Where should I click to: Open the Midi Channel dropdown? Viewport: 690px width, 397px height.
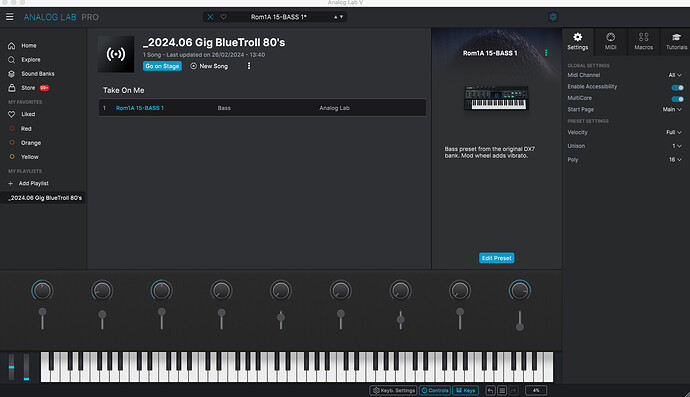(x=675, y=75)
